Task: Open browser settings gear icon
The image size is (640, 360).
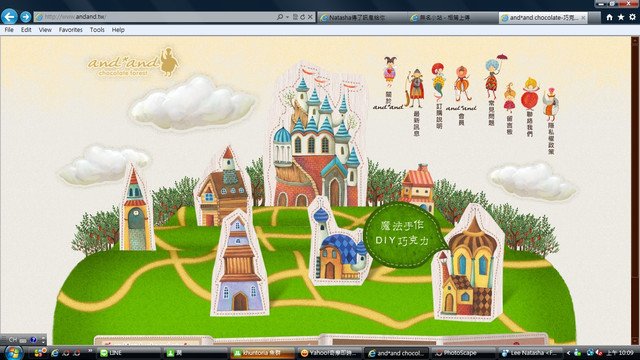Action: 632,17
